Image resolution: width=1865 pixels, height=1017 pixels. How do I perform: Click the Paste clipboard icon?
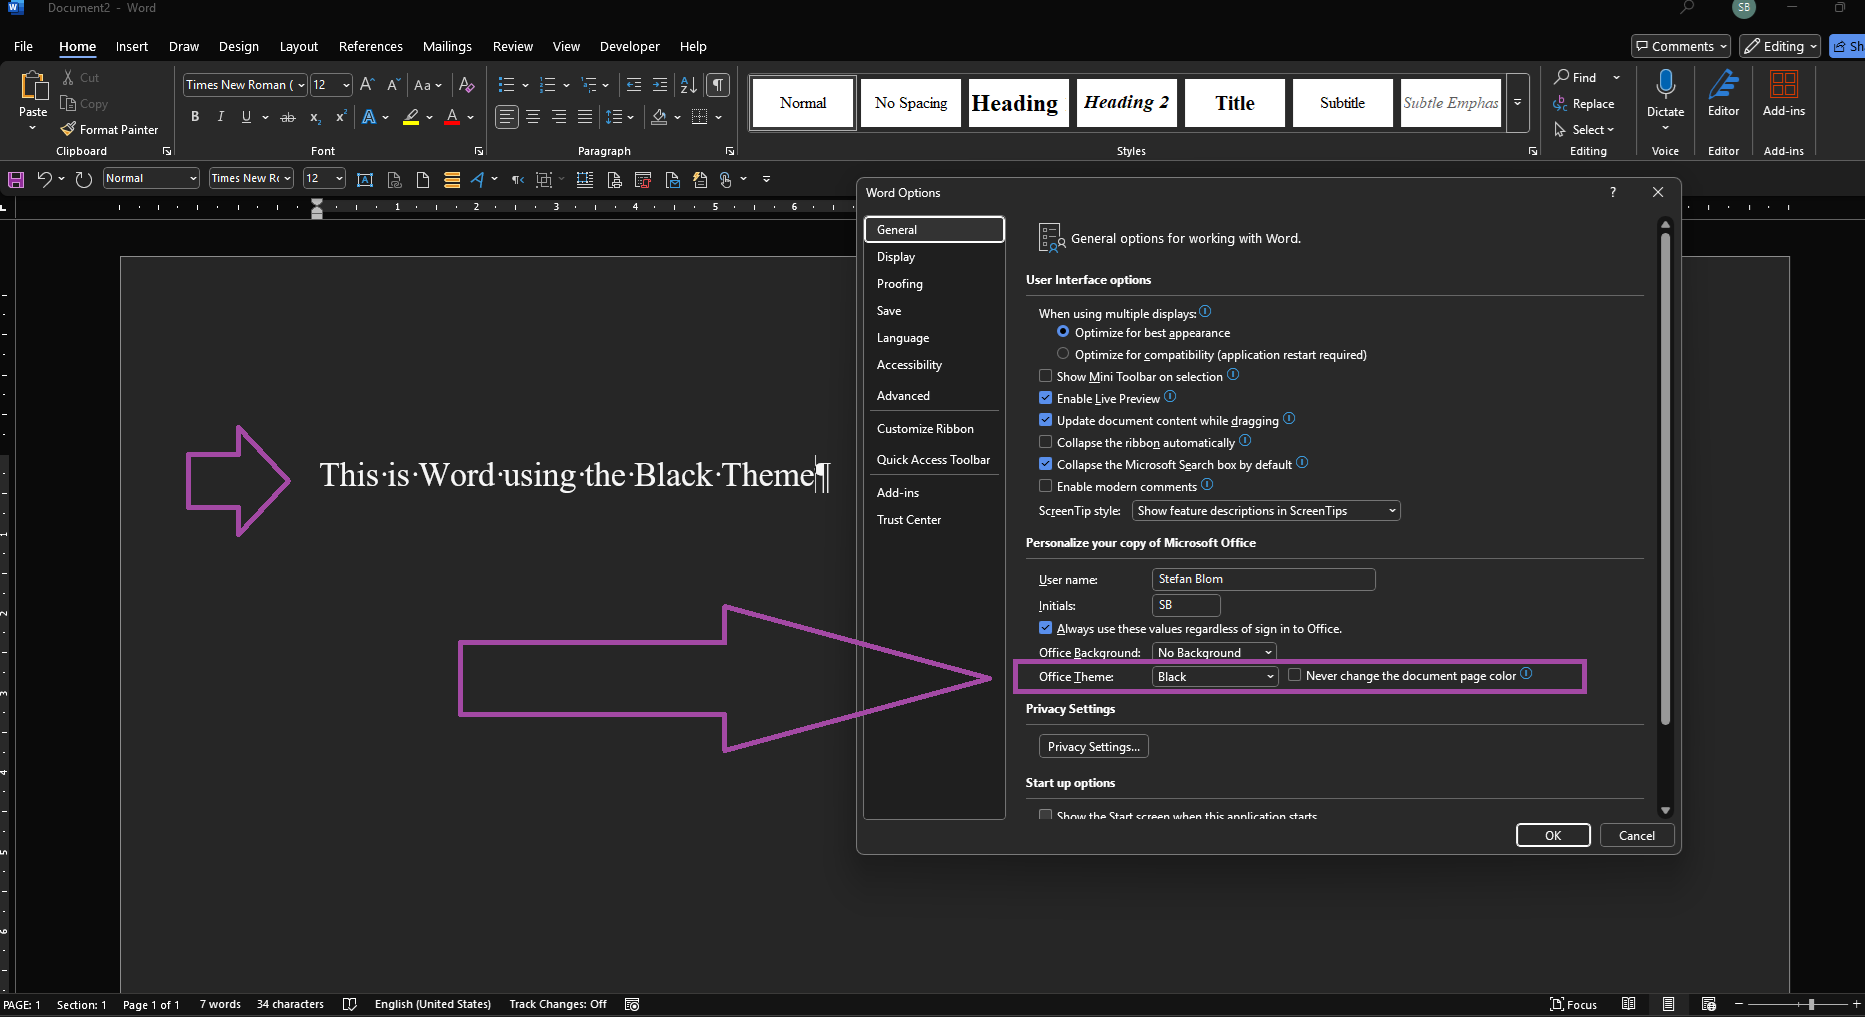coord(33,88)
